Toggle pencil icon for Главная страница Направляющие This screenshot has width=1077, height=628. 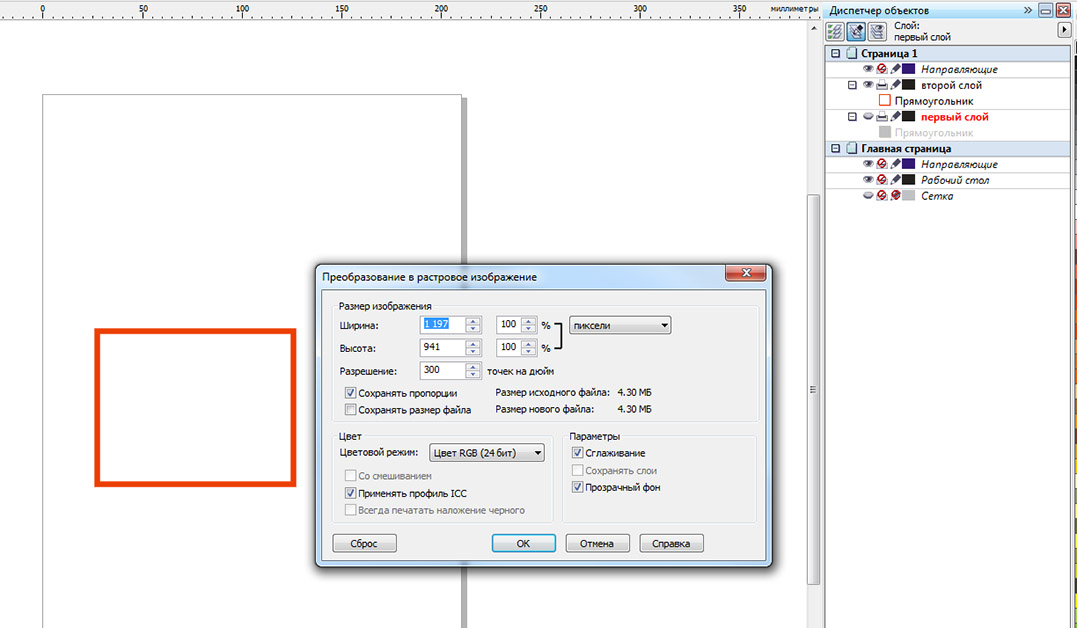click(895, 164)
